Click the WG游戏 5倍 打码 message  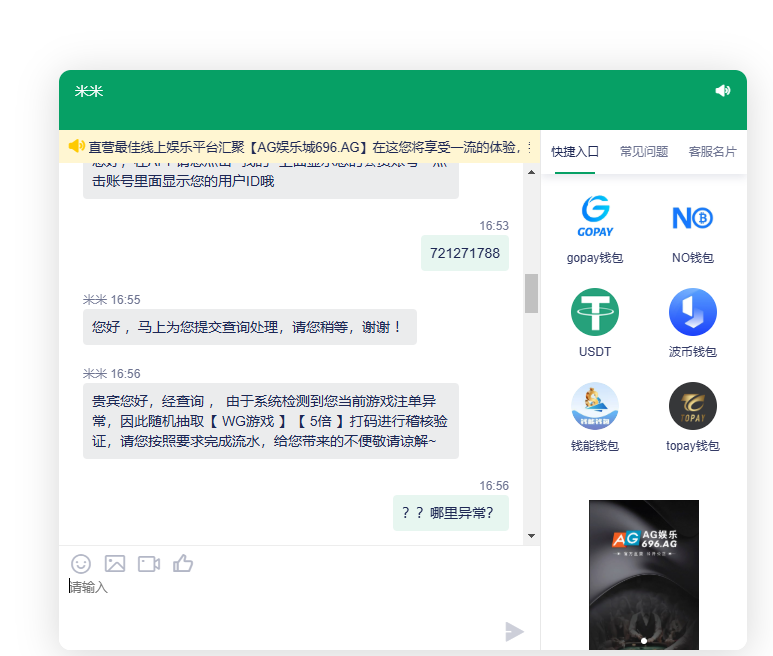(271, 421)
